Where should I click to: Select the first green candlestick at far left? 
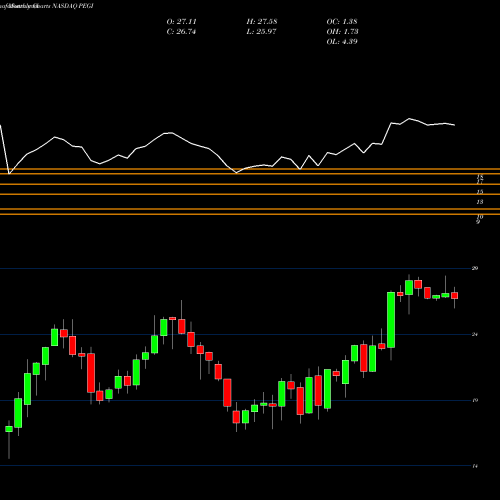click(9, 429)
